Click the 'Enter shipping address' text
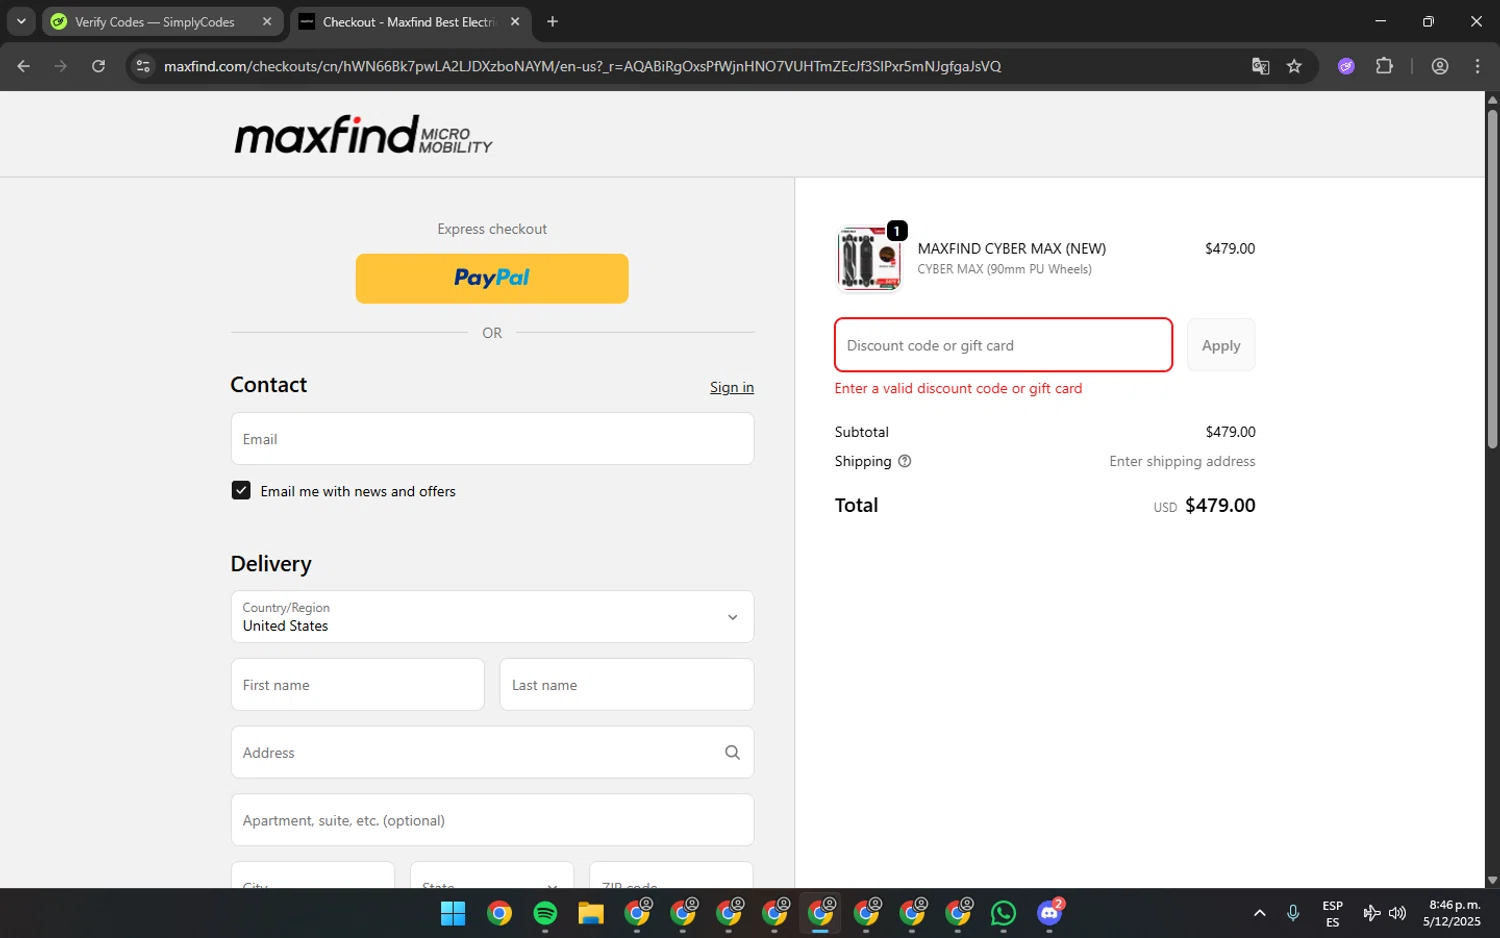The width and height of the screenshot is (1500, 938). [1182, 461]
